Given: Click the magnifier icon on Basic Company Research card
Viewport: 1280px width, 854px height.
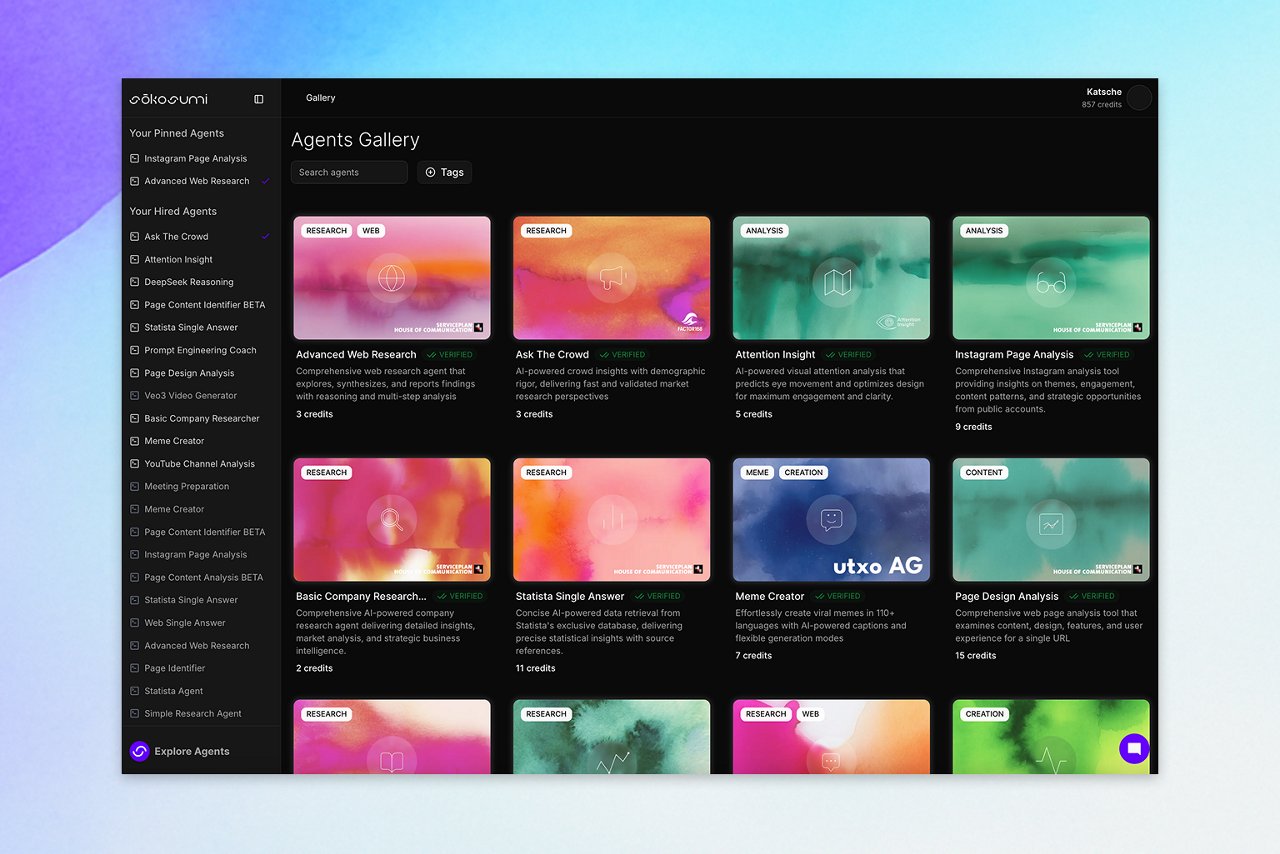Looking at the screenshot, I should [391, 519].
